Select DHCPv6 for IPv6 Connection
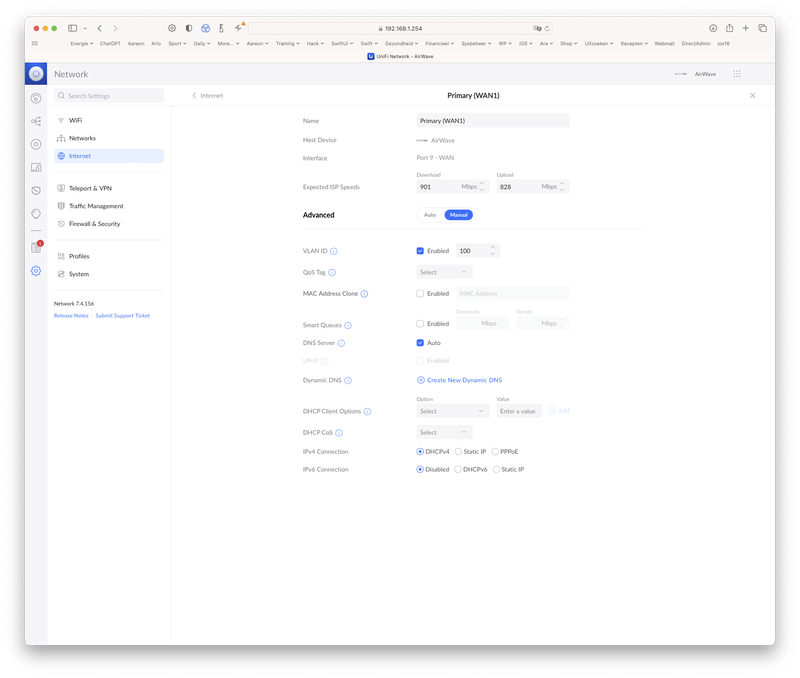Viewport: 800px width, 678px height. tap(458, 469)
